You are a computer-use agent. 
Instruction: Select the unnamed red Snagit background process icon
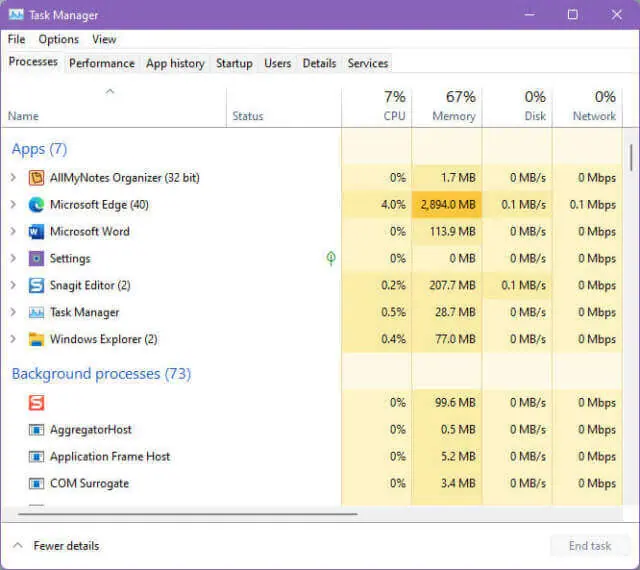[36, 403]
